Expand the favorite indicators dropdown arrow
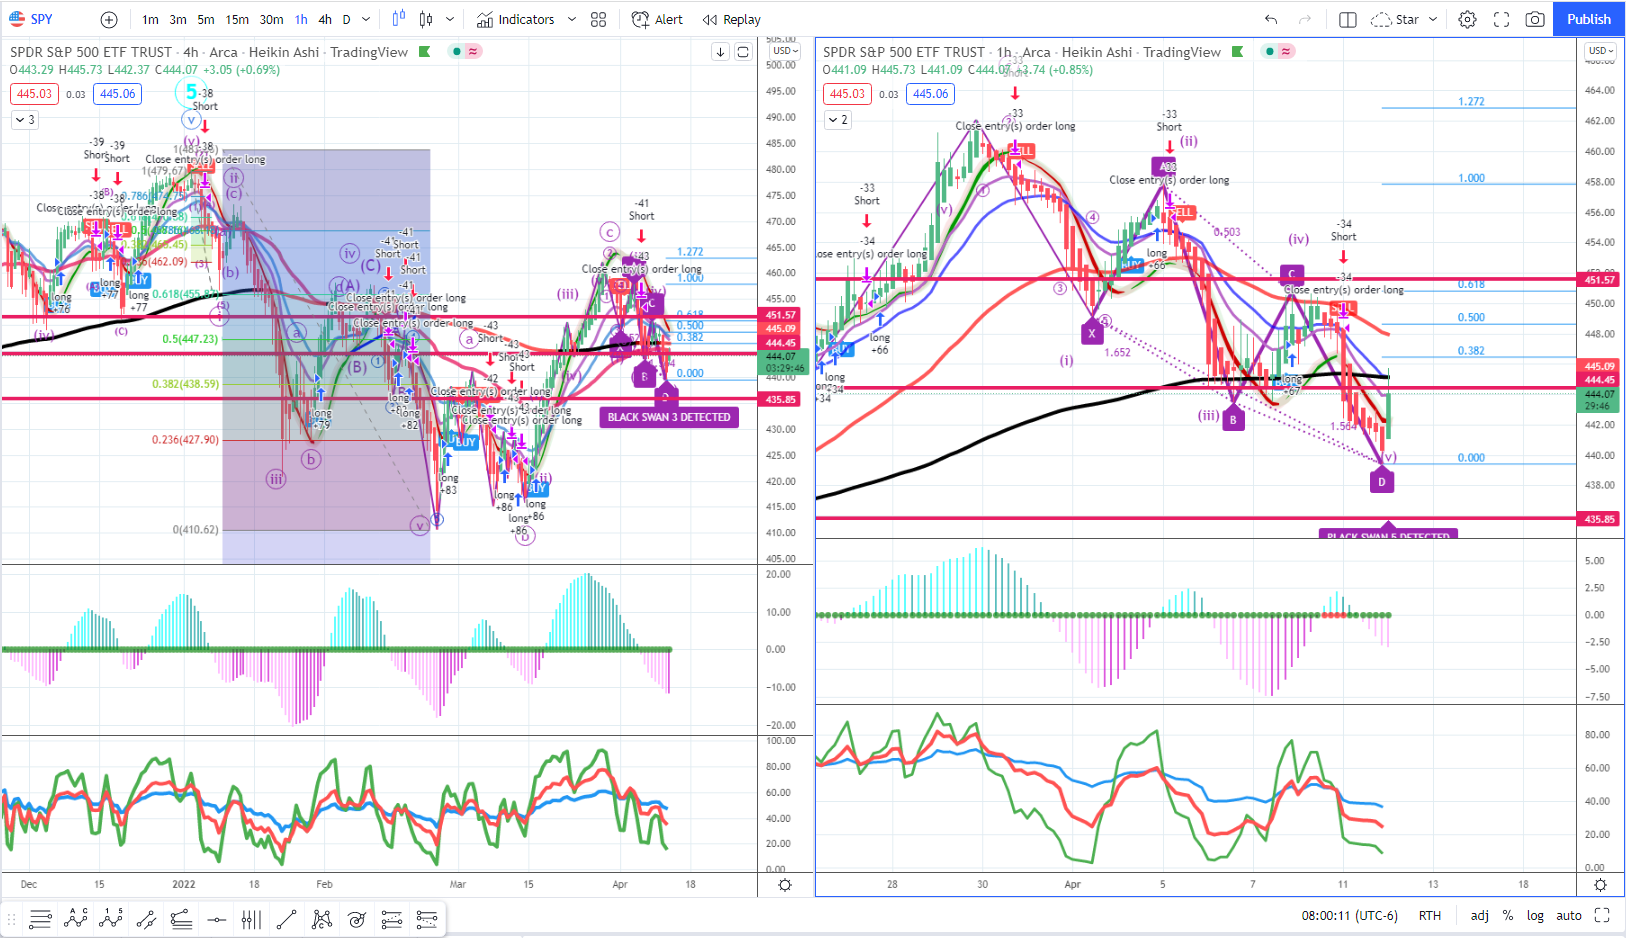Viewport: 1626px width, 938px height. click(572, 19)
